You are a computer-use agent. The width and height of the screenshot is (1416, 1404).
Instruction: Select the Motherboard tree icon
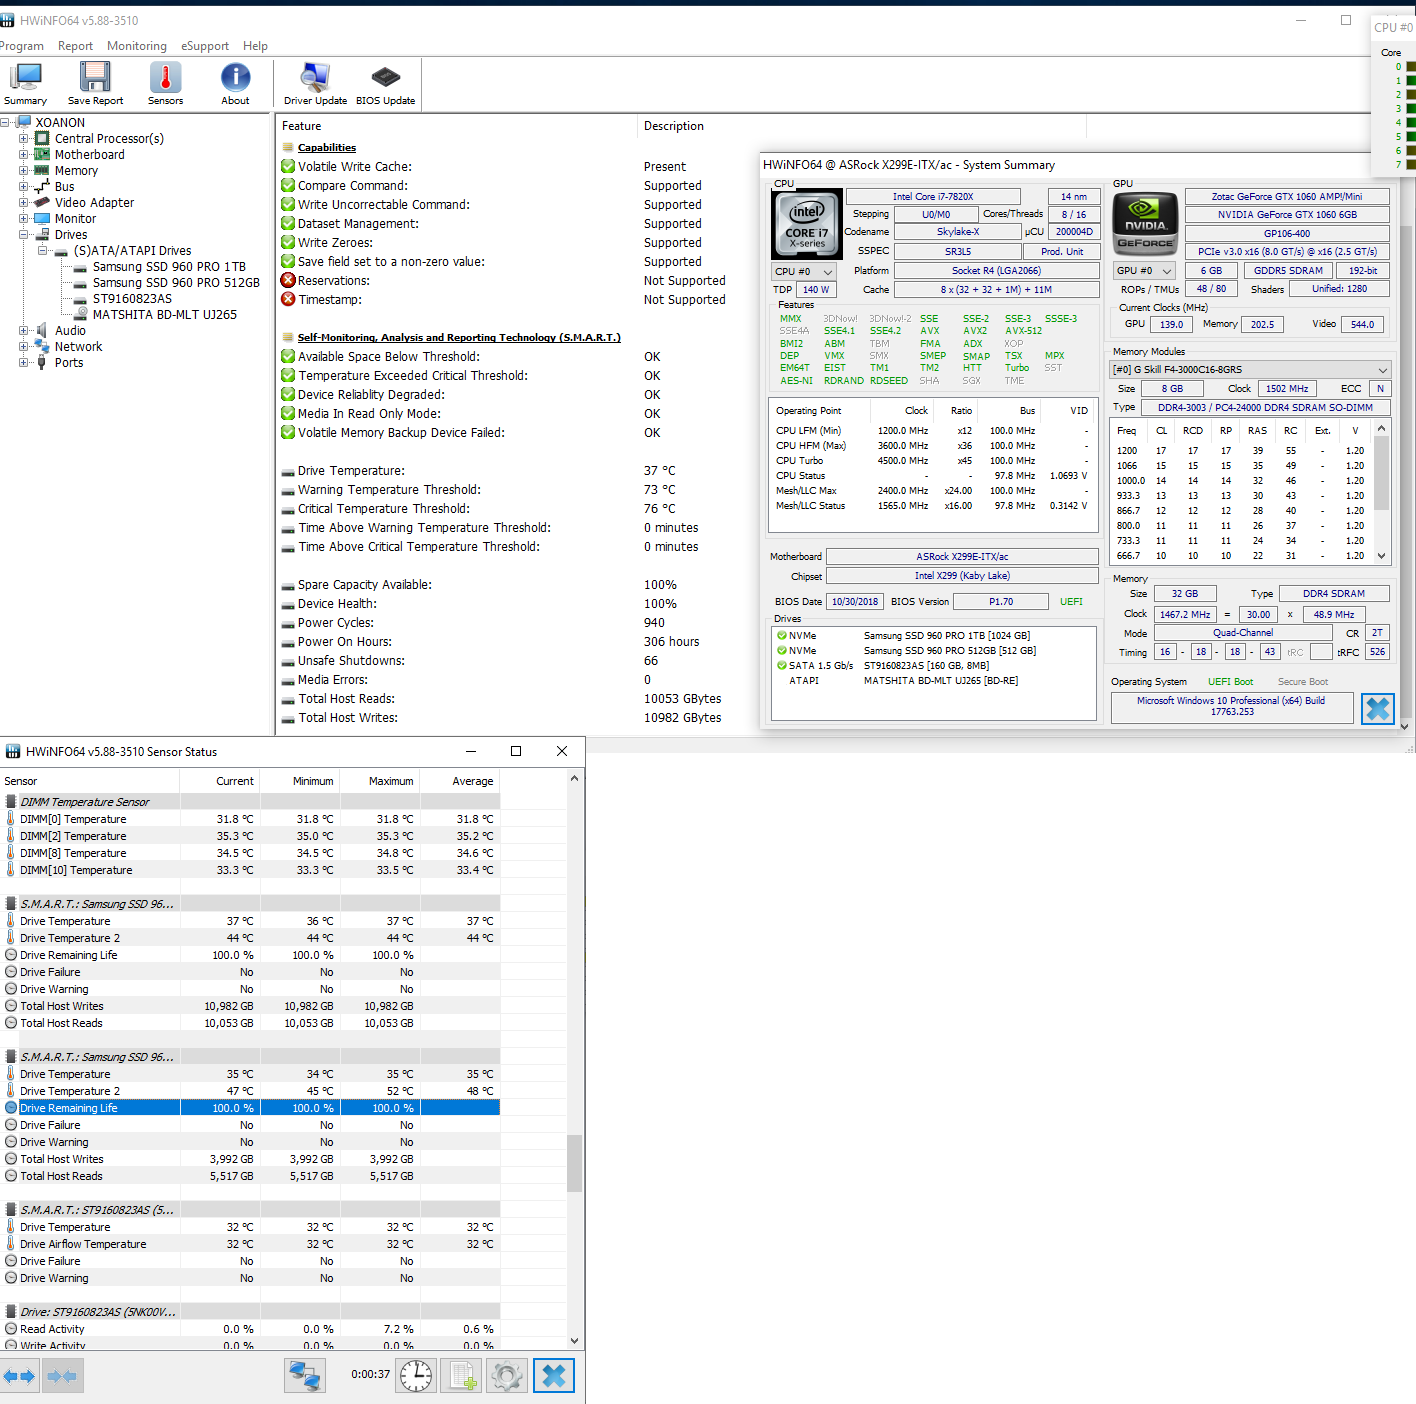pyautogui.click(x=42, y=155)
